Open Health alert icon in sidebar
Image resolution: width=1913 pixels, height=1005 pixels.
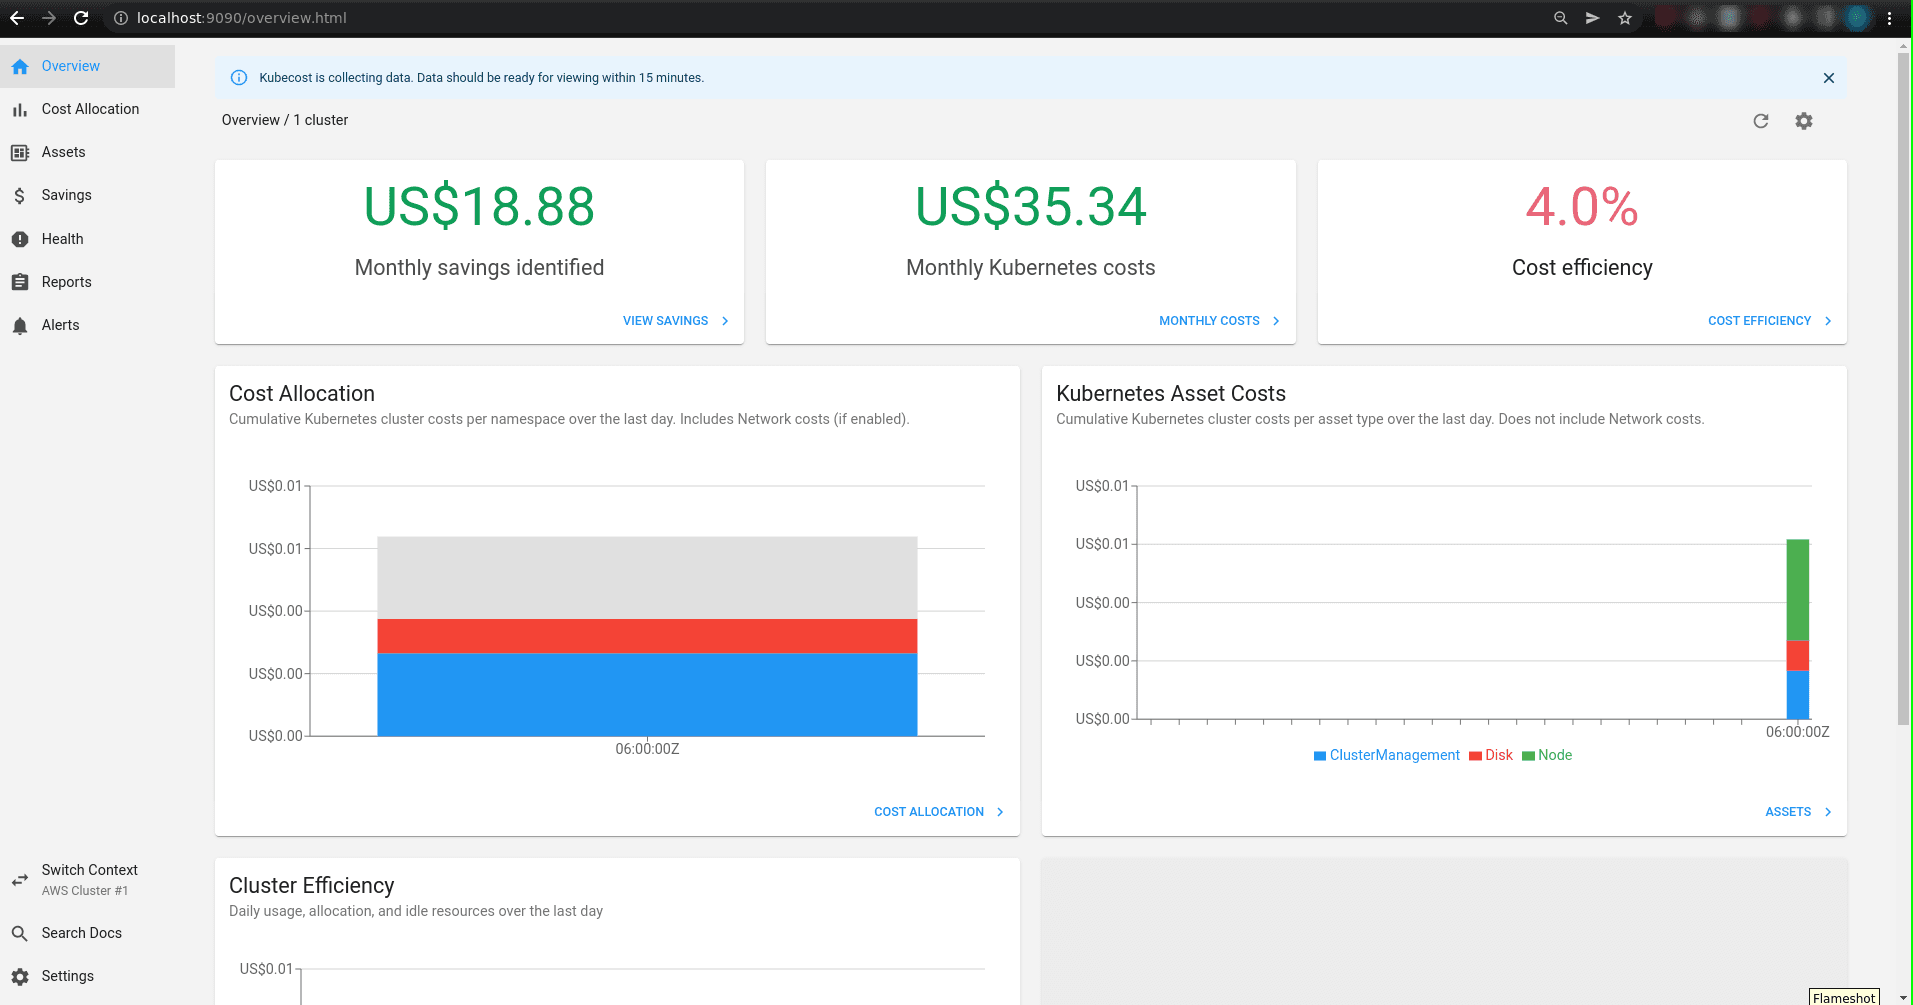point(20,240)
